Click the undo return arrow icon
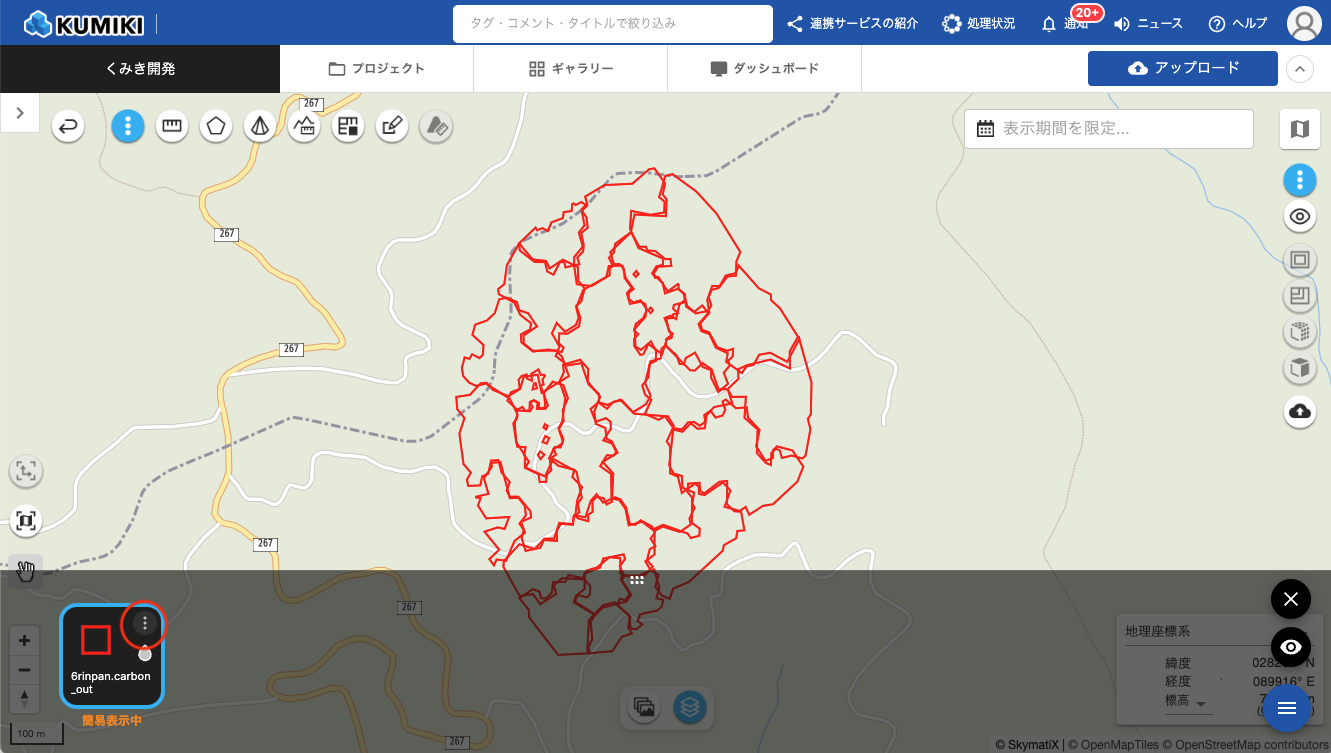1331x753 pixels. coord(69,126)
